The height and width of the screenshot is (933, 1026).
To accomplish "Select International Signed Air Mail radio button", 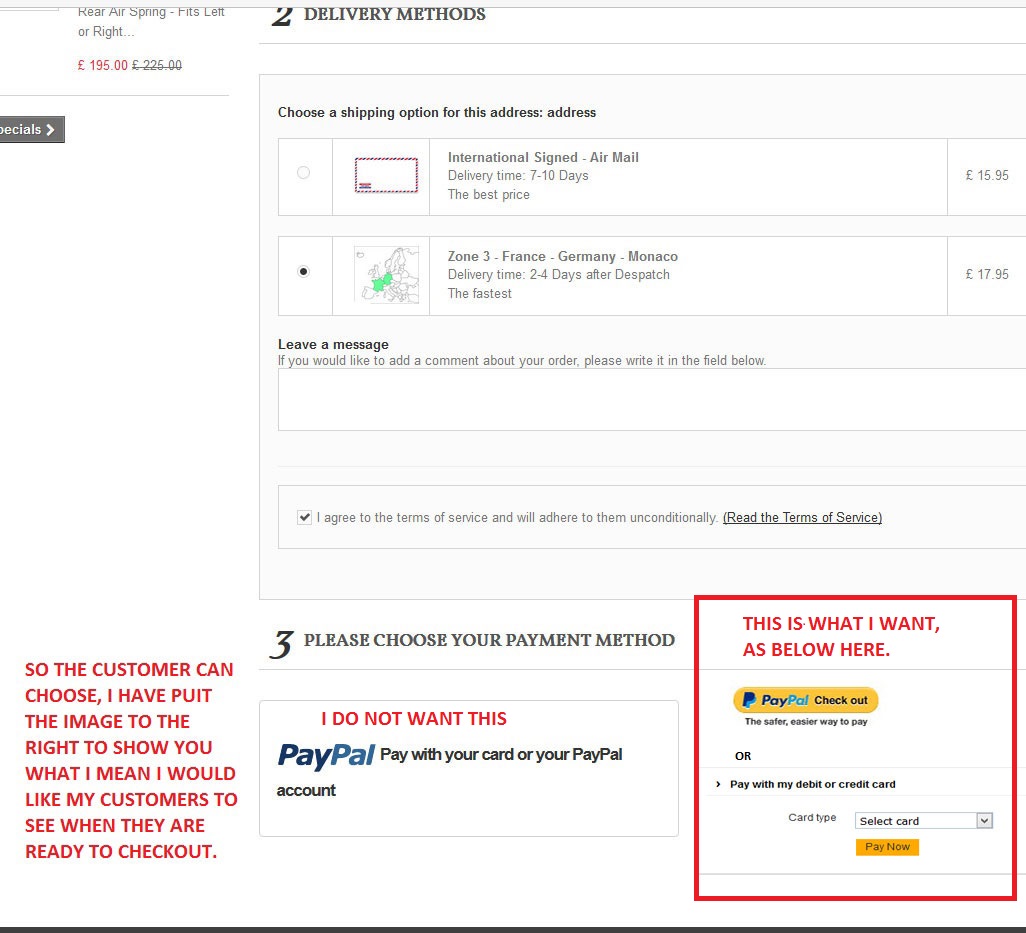I will point(303,173).
